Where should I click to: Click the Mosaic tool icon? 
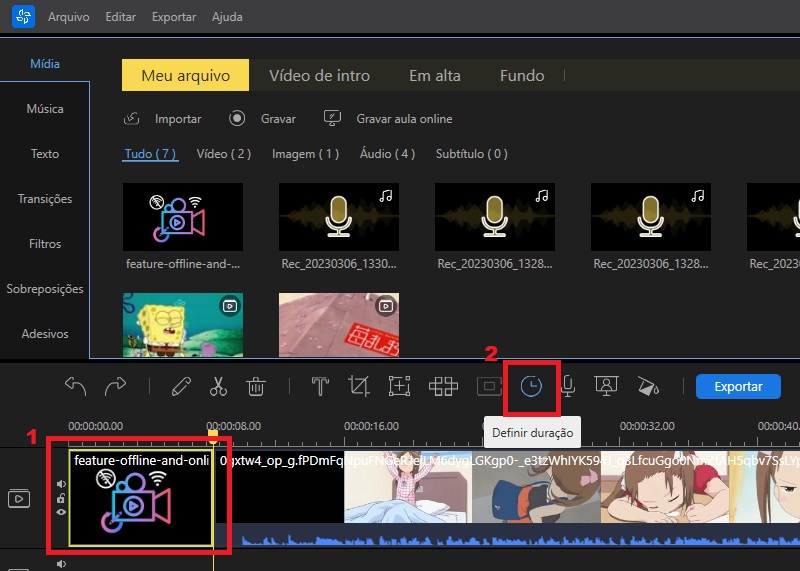point(443,386)
